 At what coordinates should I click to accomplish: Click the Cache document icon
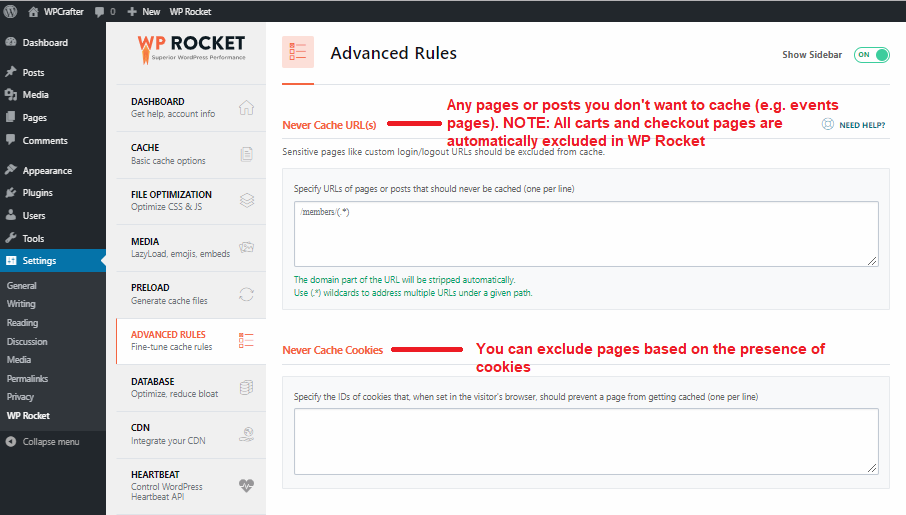(x=247, y=154)
